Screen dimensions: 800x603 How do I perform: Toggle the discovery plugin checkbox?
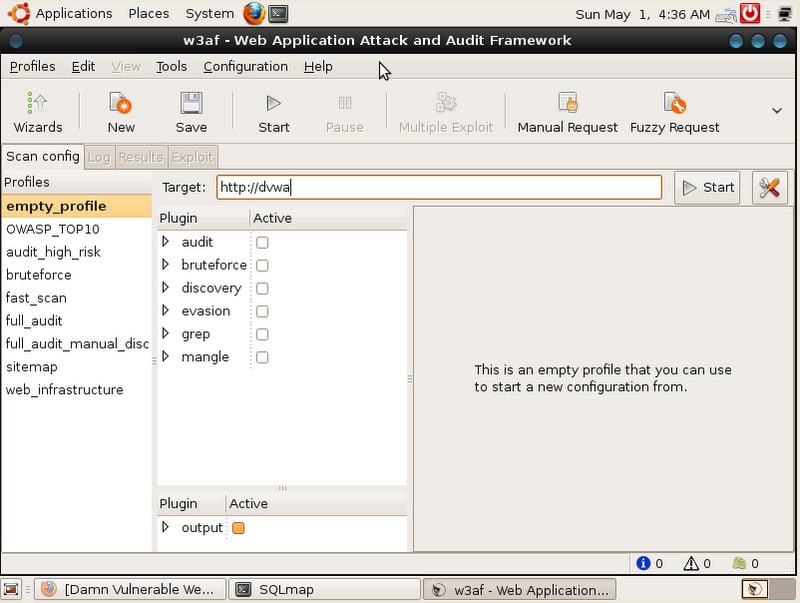(262, 288)
